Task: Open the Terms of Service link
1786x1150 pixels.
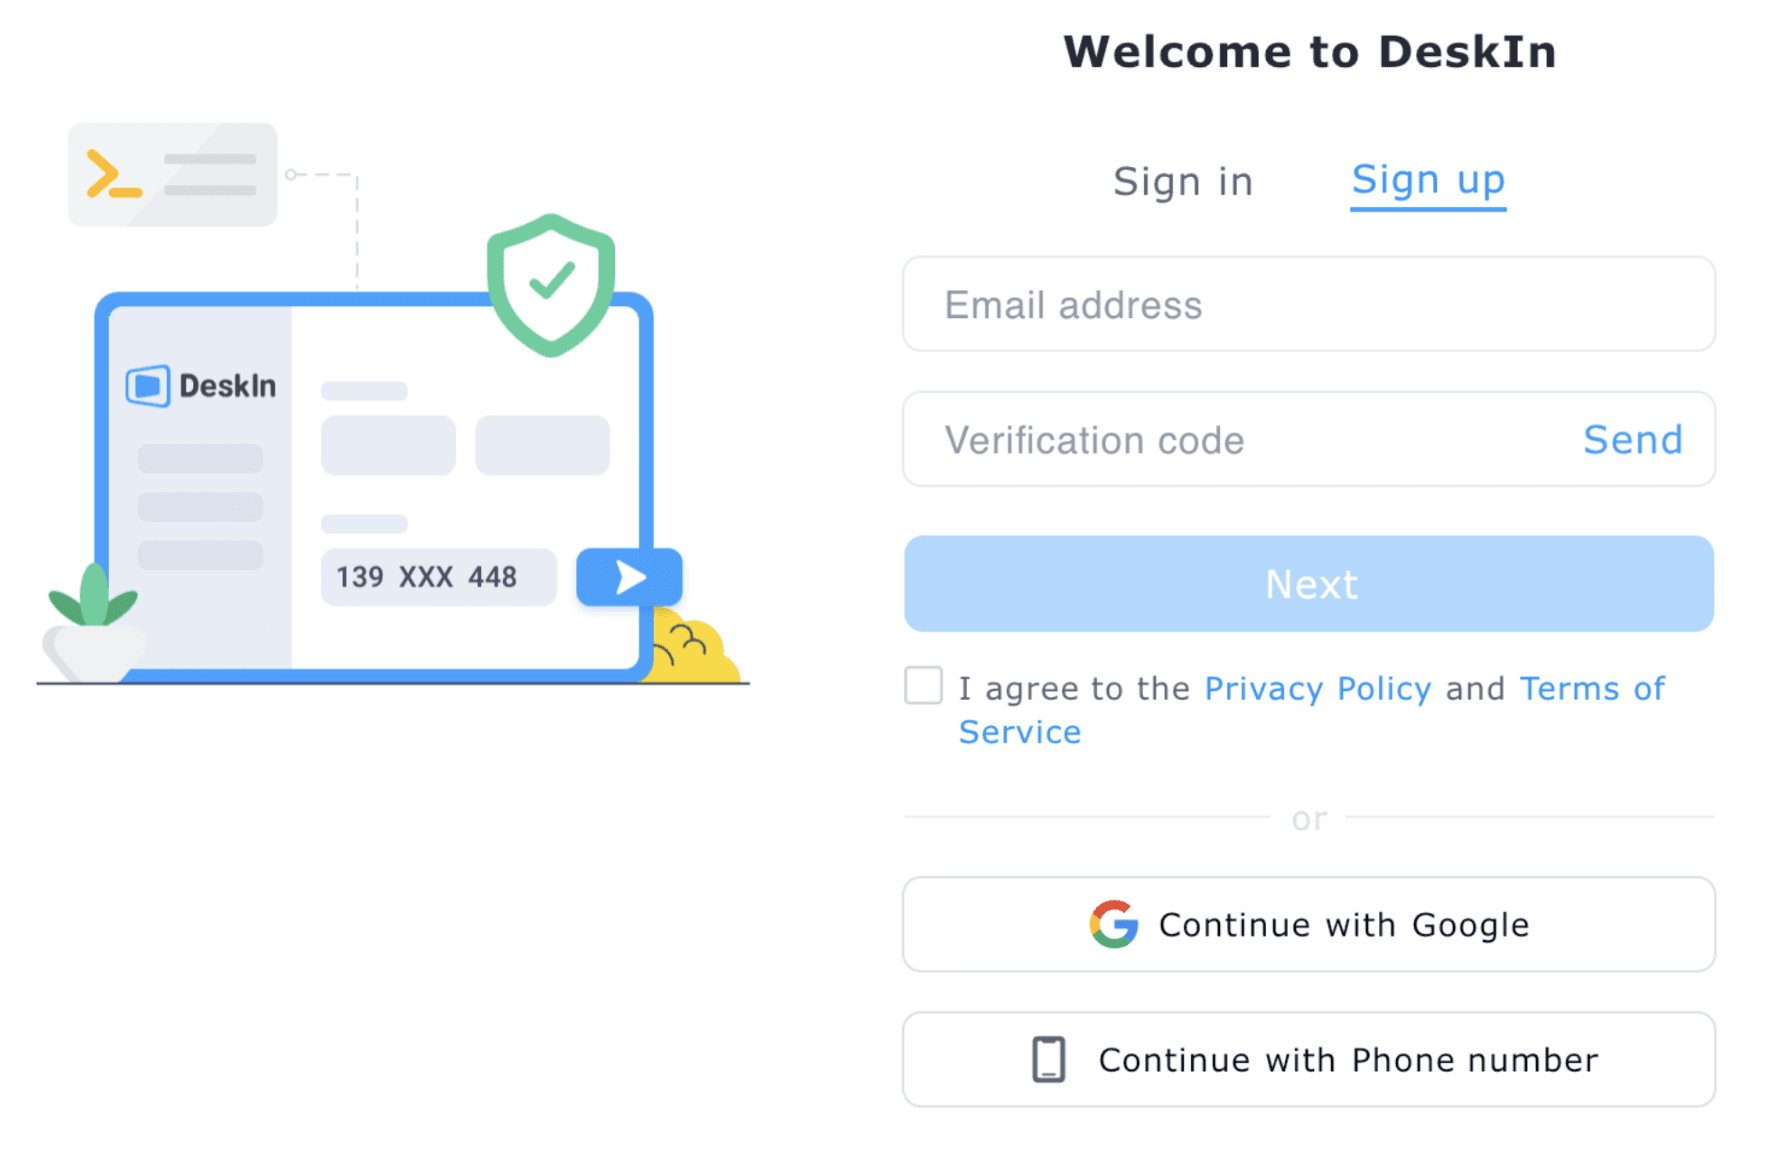Action: pyautogui.click(x=1312, y=710)
